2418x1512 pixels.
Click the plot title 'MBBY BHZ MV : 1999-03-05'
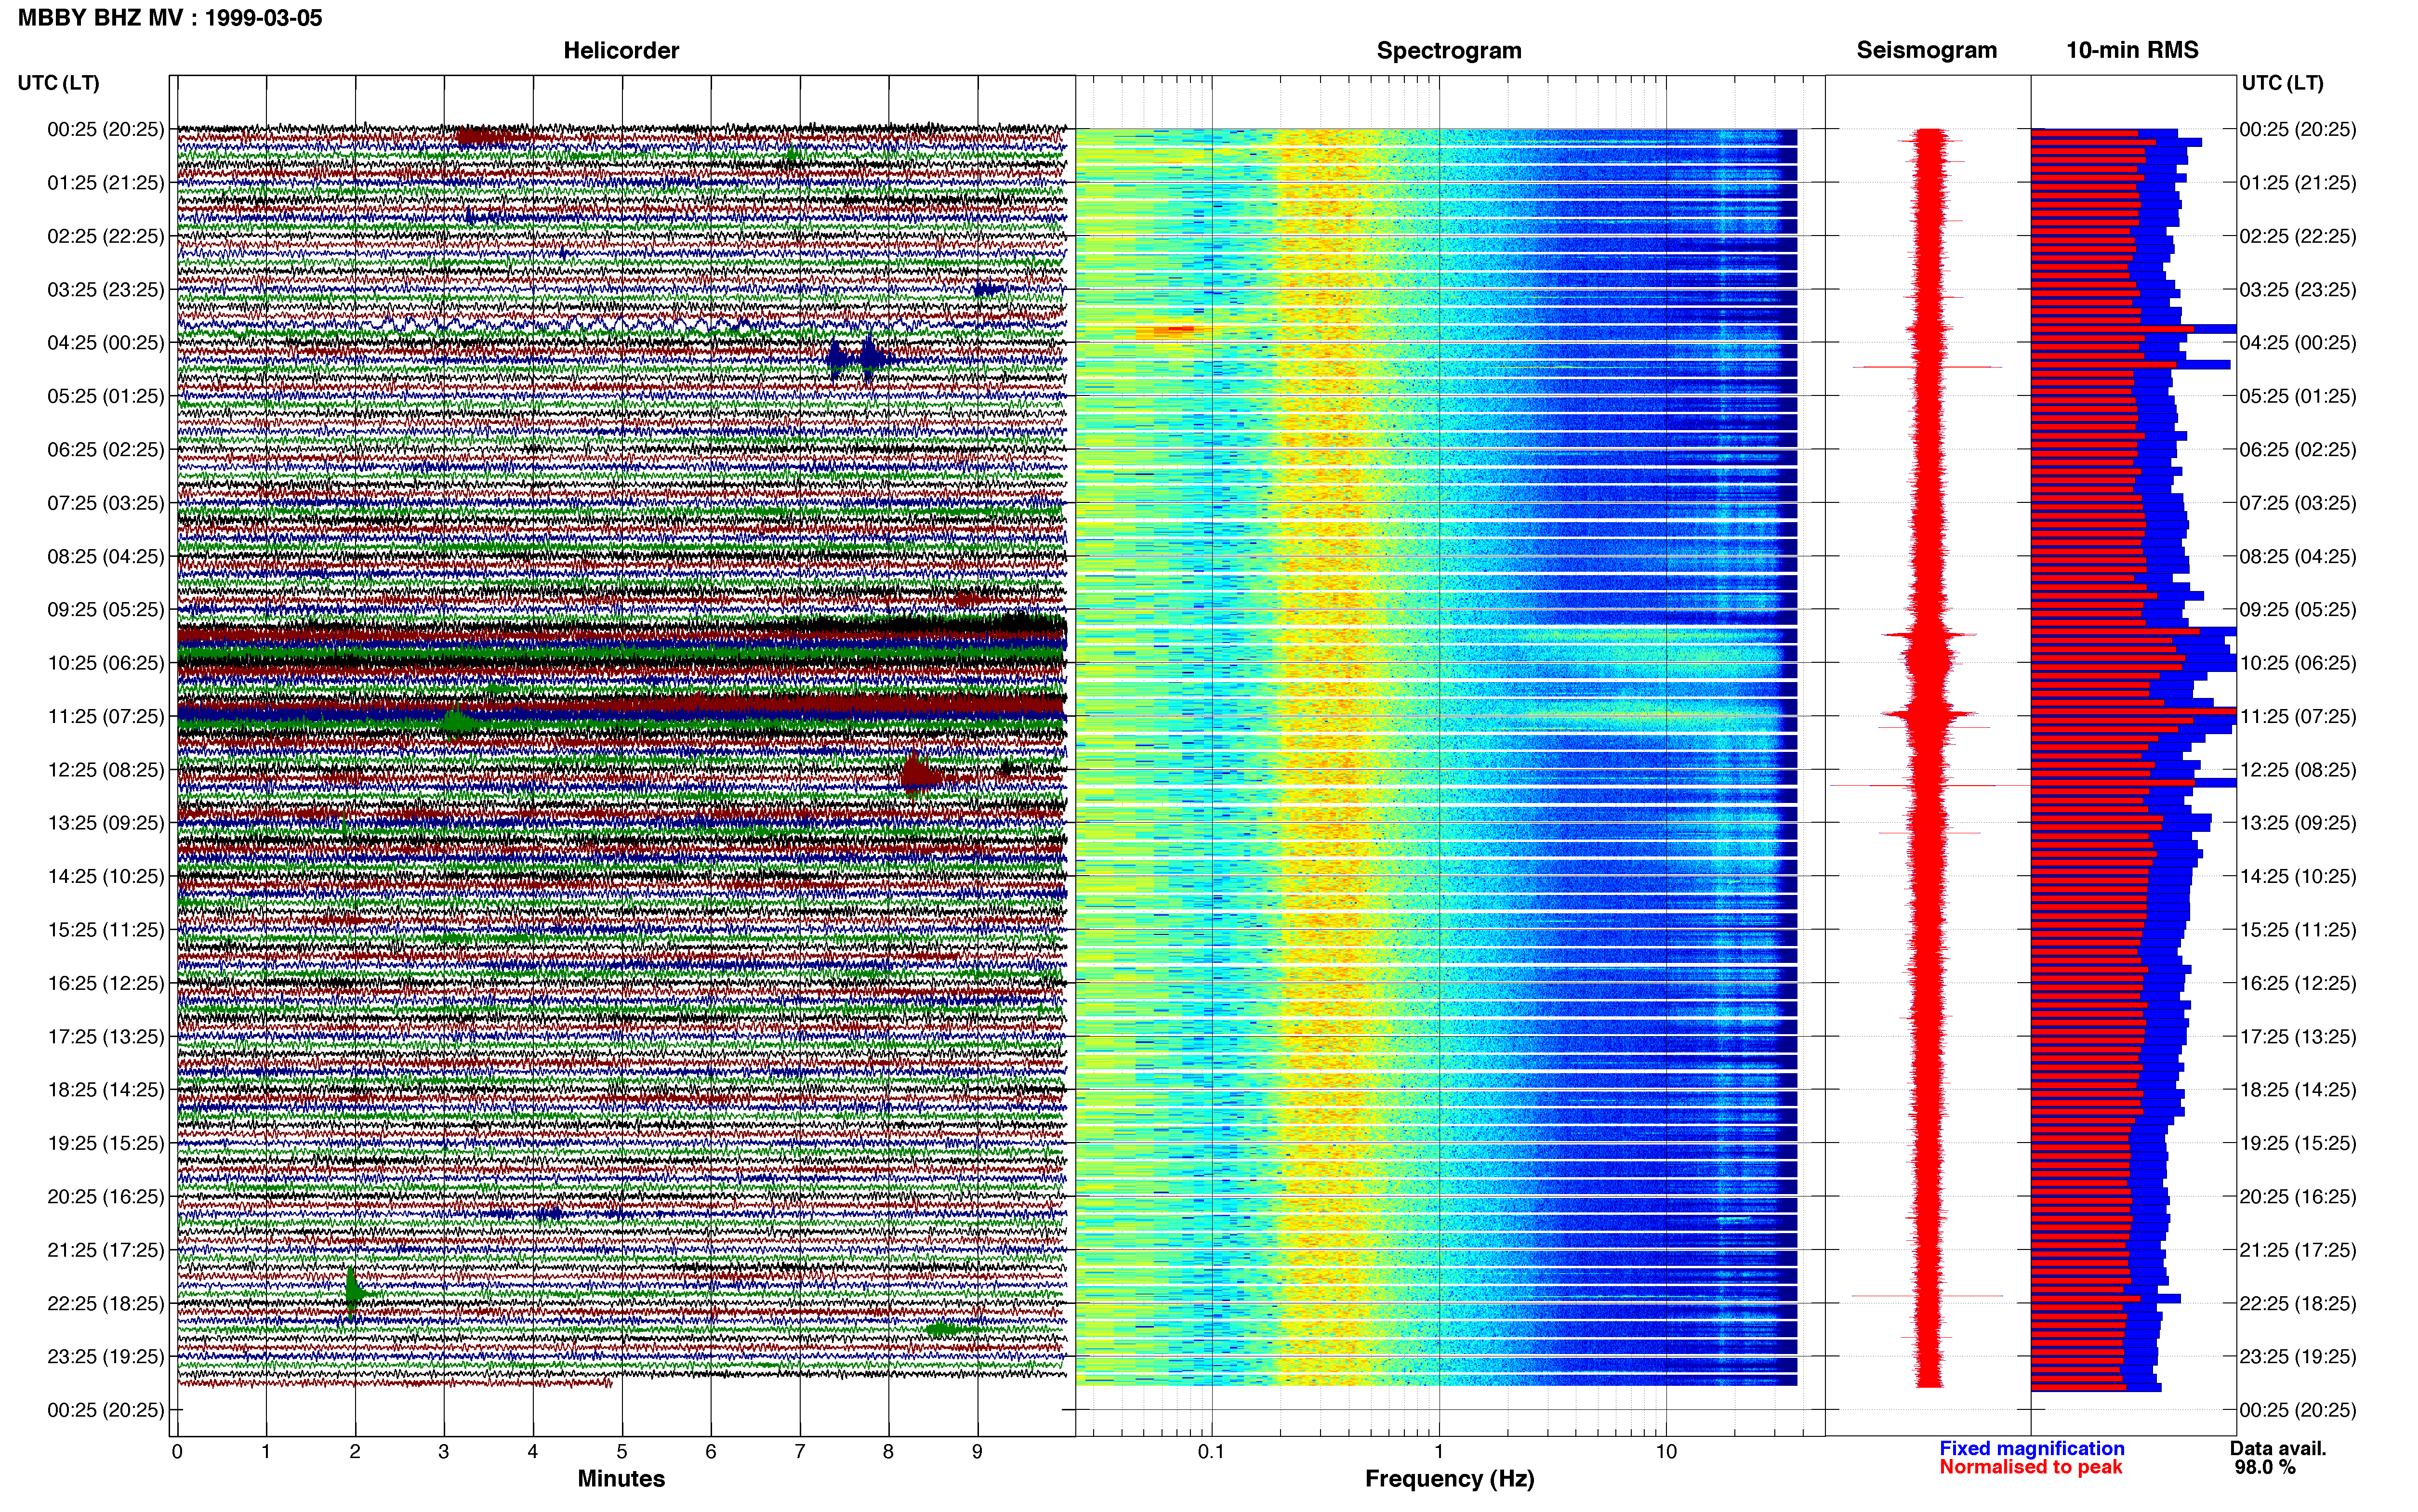point(170,18)
